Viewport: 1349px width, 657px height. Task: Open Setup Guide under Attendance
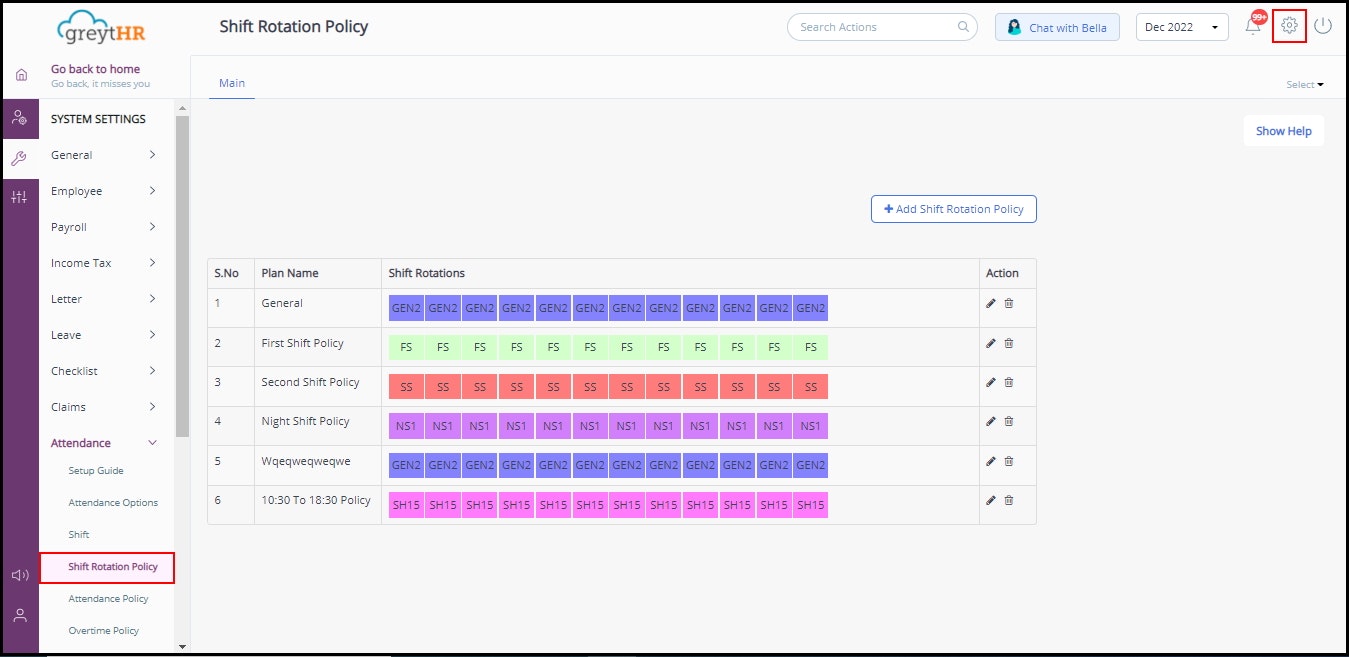tap(96, 471)
